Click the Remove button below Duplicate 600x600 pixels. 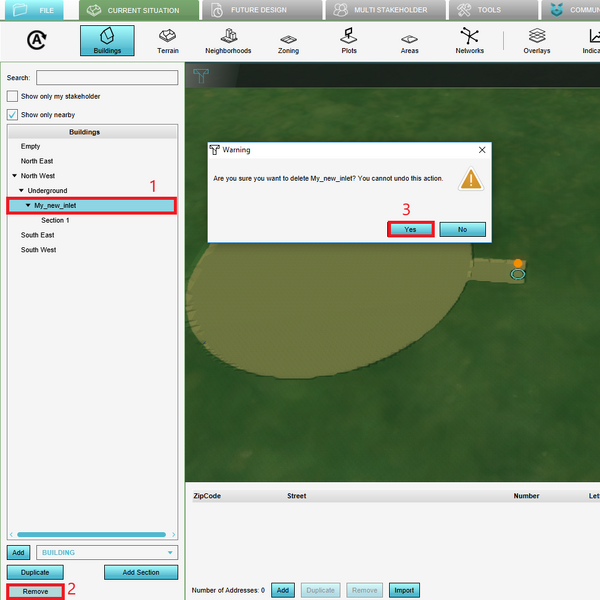(x=35, y=592)
